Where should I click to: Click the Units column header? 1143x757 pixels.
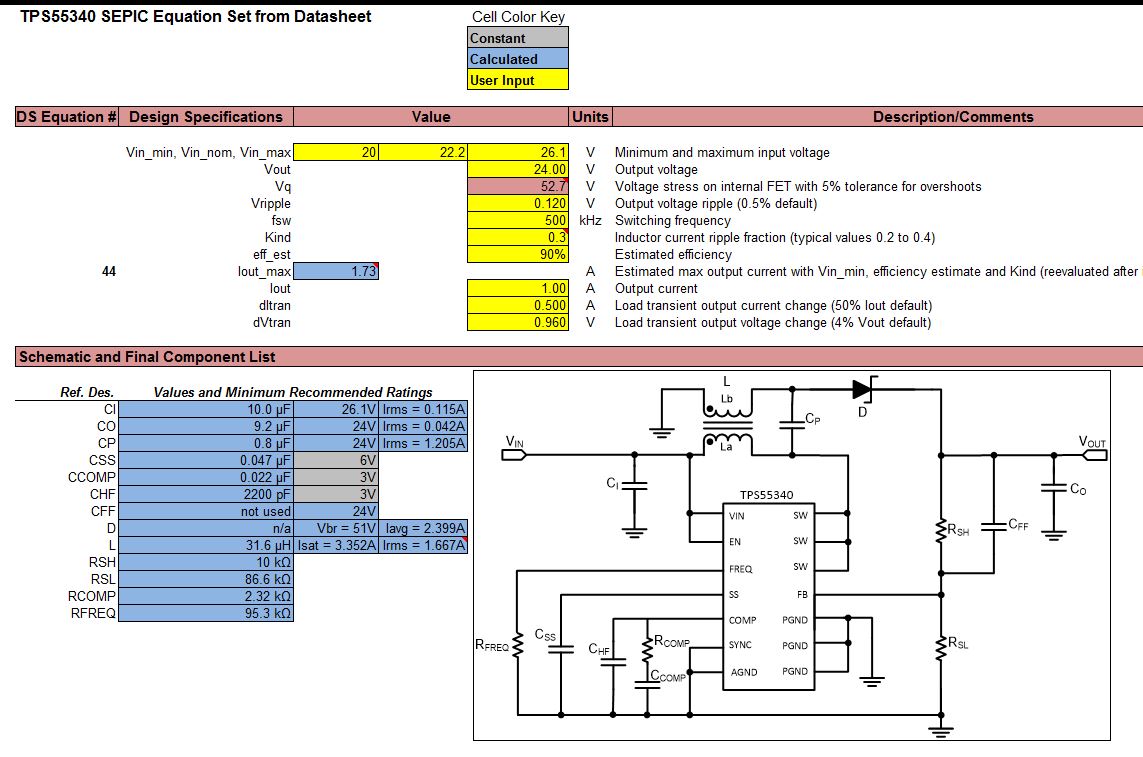click(590, 117)
